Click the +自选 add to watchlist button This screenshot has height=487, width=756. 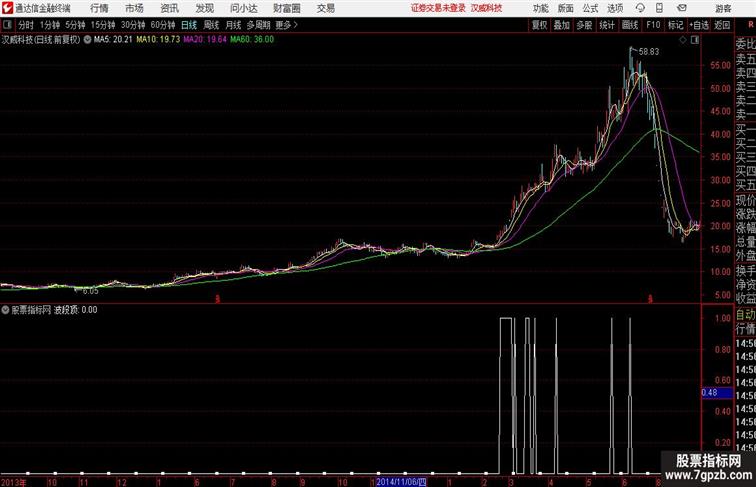point(699,25)
